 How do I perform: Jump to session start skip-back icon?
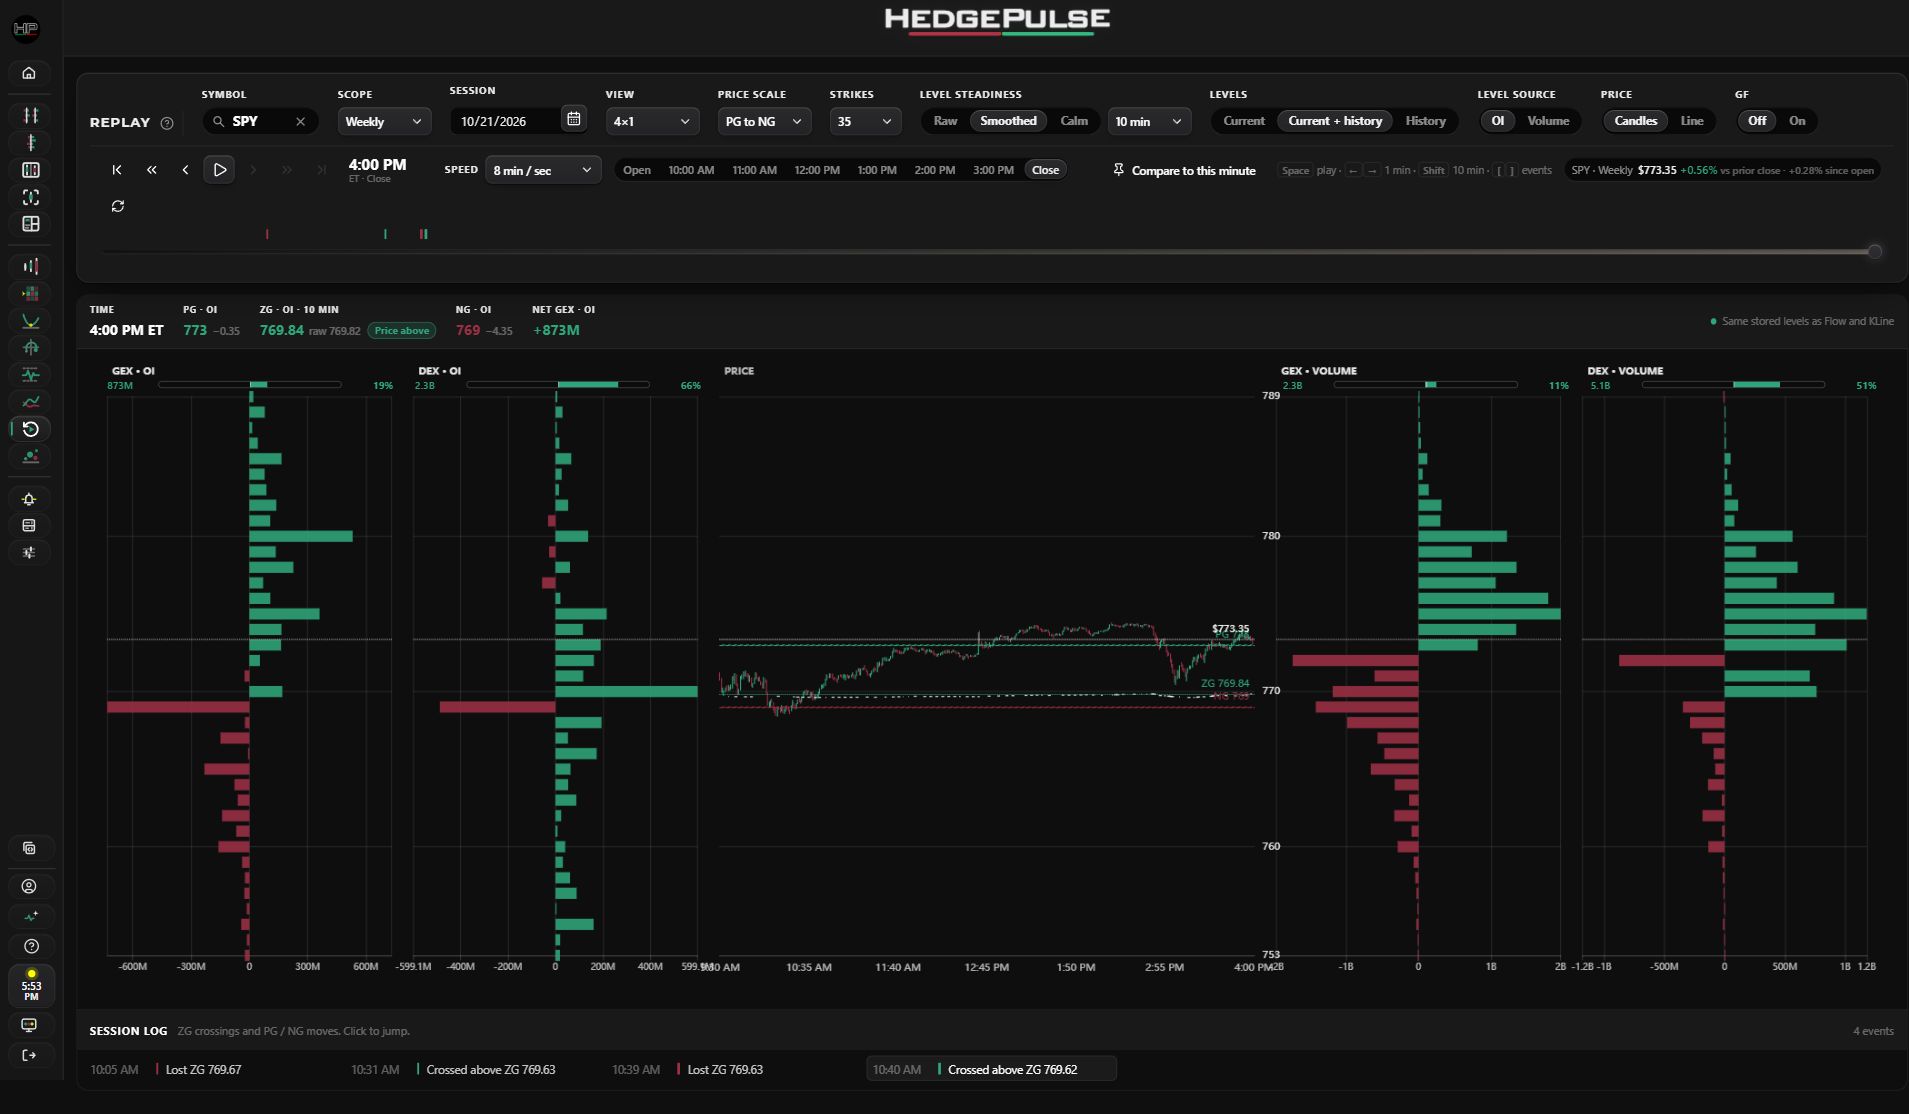(x=117, y=170)
